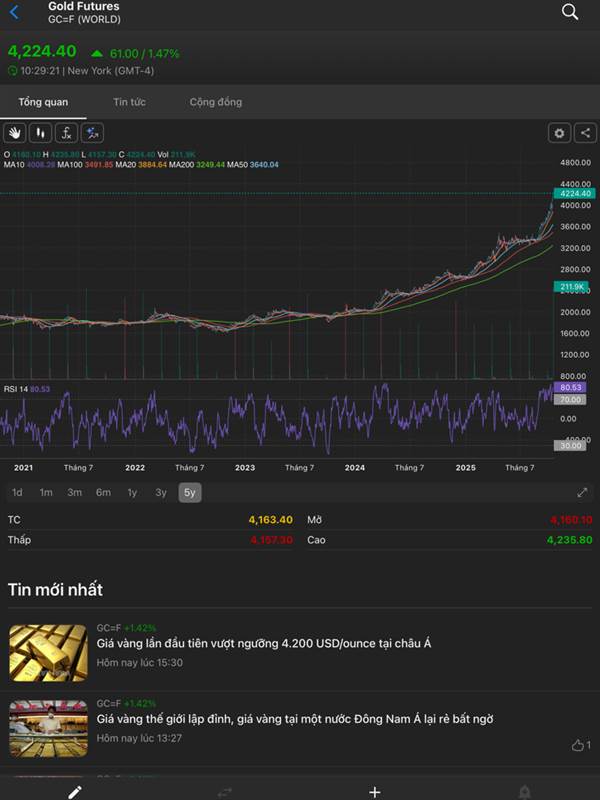Image resolution: width=600 pixels, height=800 pixels.
Task: Expand chart to fullscreen
Action: (583, 492)
